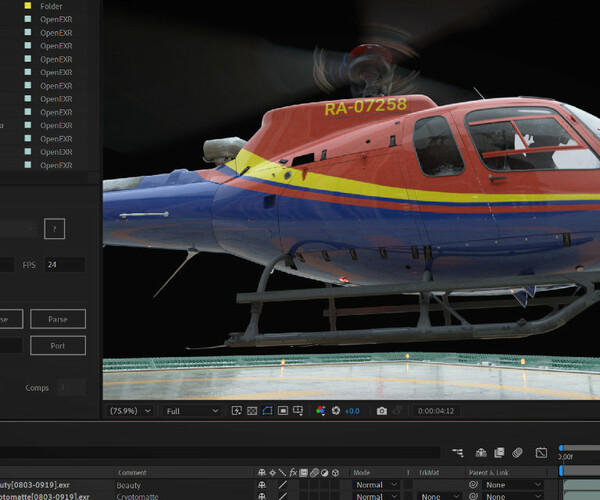600x500 pixels.
Task: Click the timeline layer search field
Action: tap(220, 453)
